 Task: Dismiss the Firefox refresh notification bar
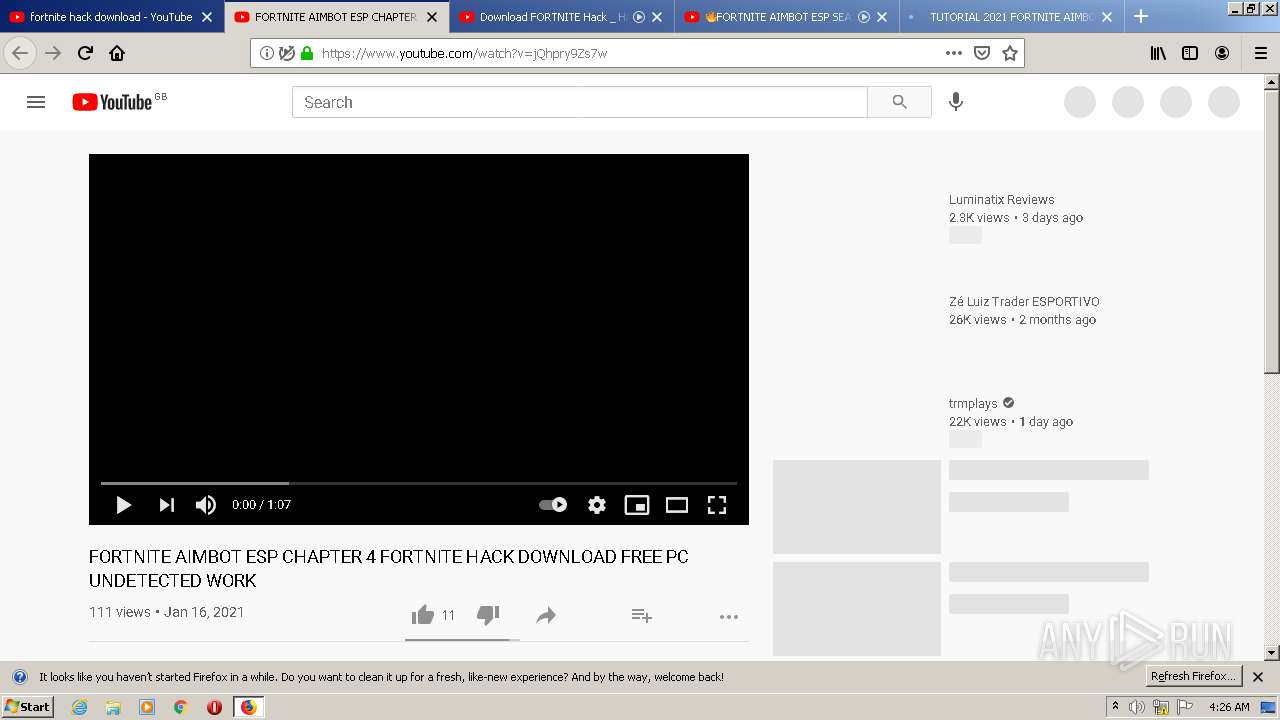pyautogui.click(x=1258, y=677)
